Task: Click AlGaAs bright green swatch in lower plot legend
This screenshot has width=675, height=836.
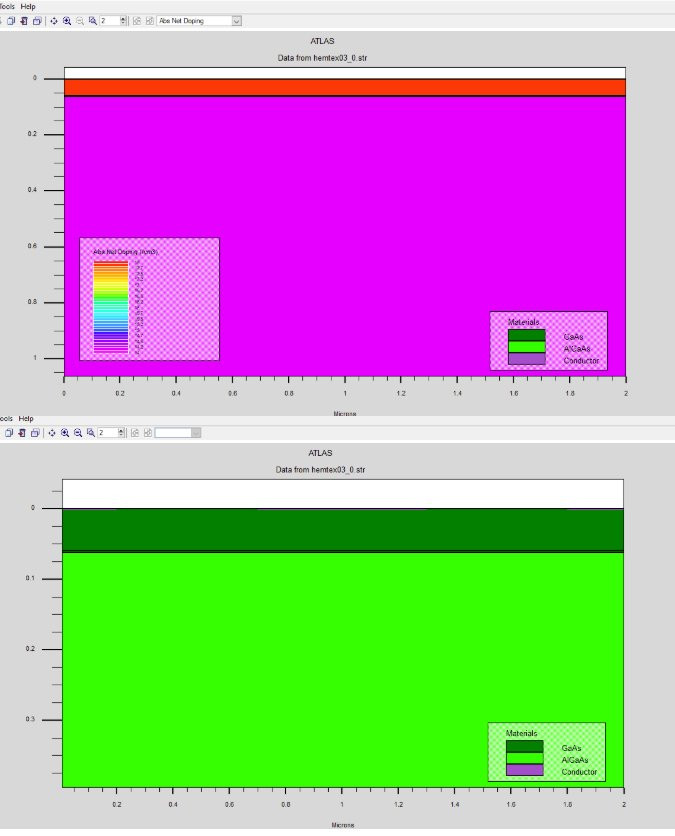Action: 524,758
